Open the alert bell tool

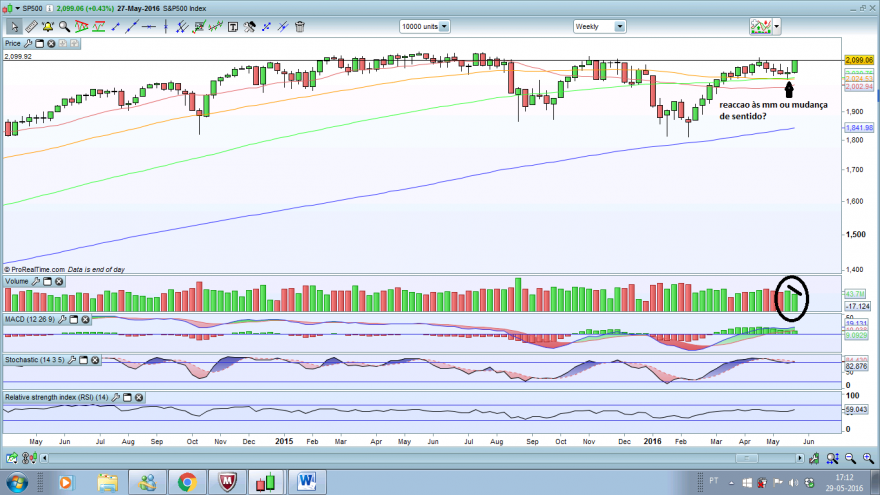[48, 26]
